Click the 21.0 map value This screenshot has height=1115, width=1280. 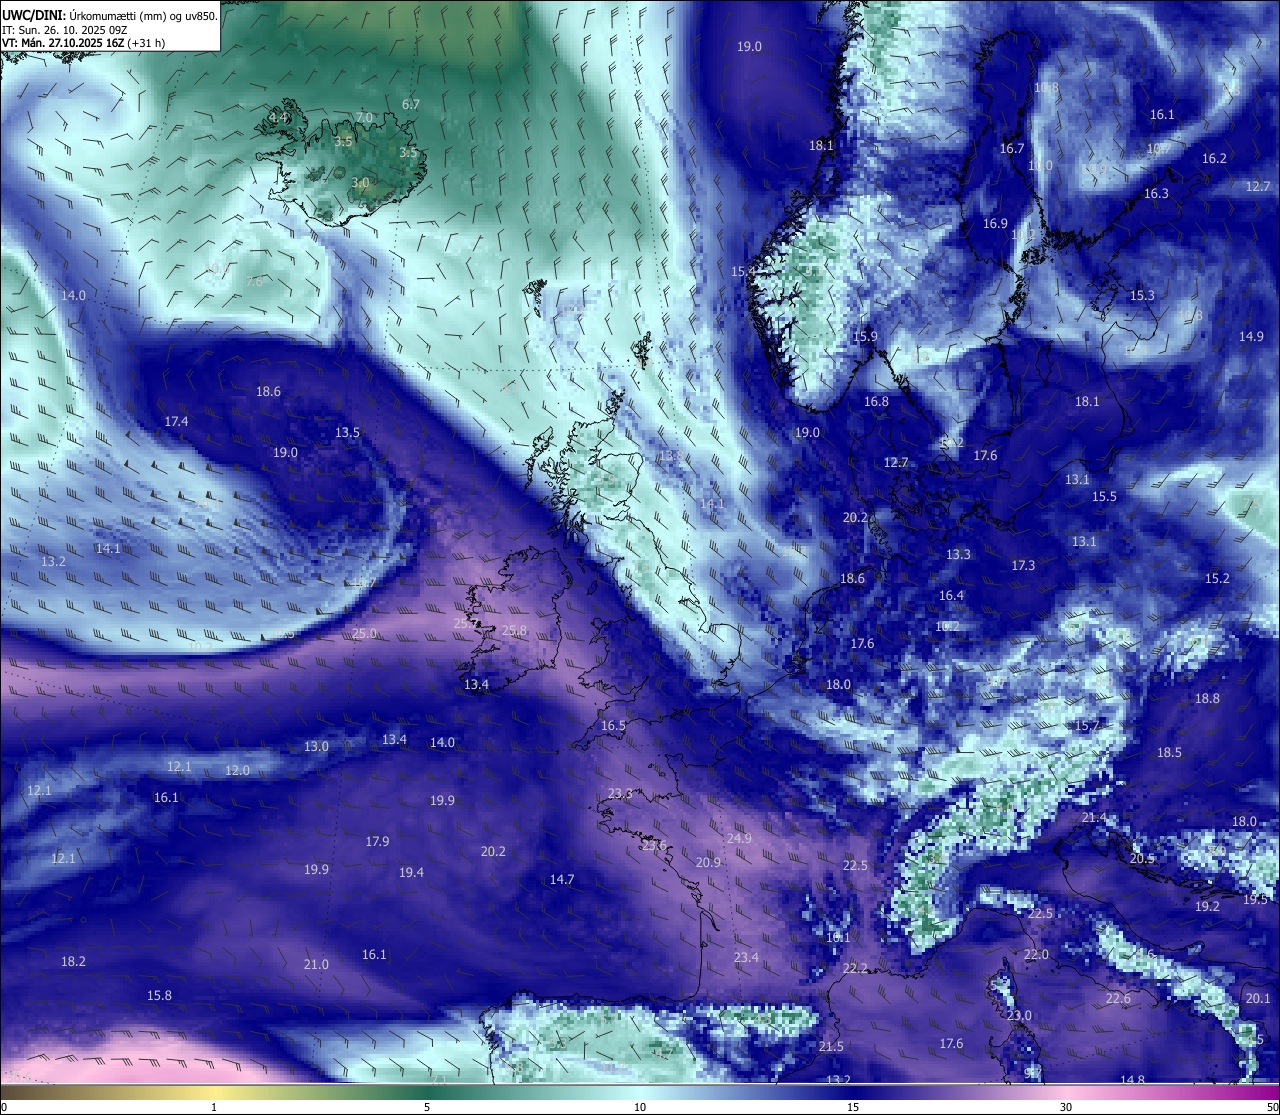[316, 964]
